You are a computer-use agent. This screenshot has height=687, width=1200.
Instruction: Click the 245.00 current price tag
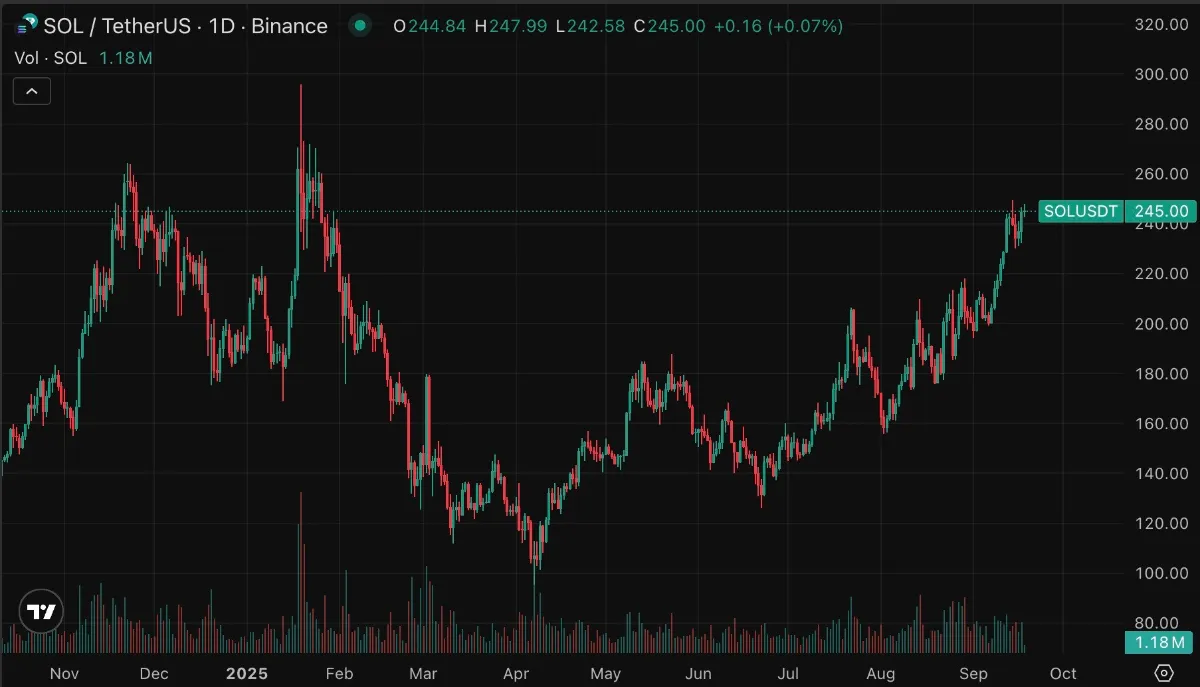click(x=1161, y=211)
